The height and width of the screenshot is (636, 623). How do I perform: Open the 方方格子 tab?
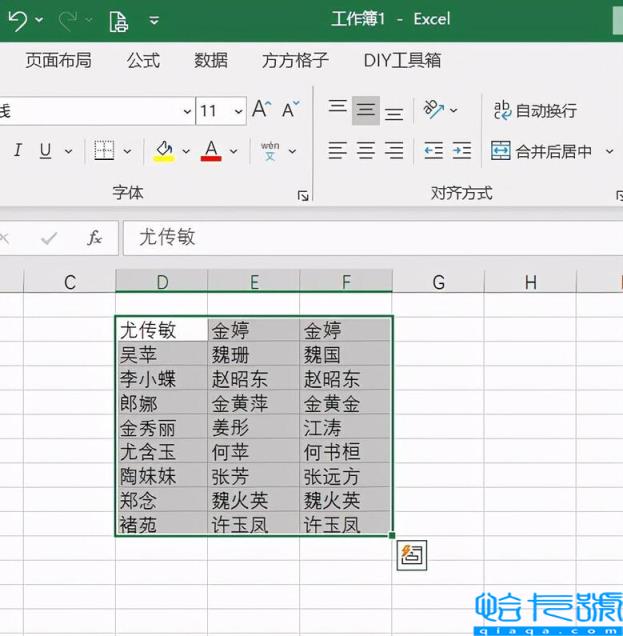tap(295, 60)
